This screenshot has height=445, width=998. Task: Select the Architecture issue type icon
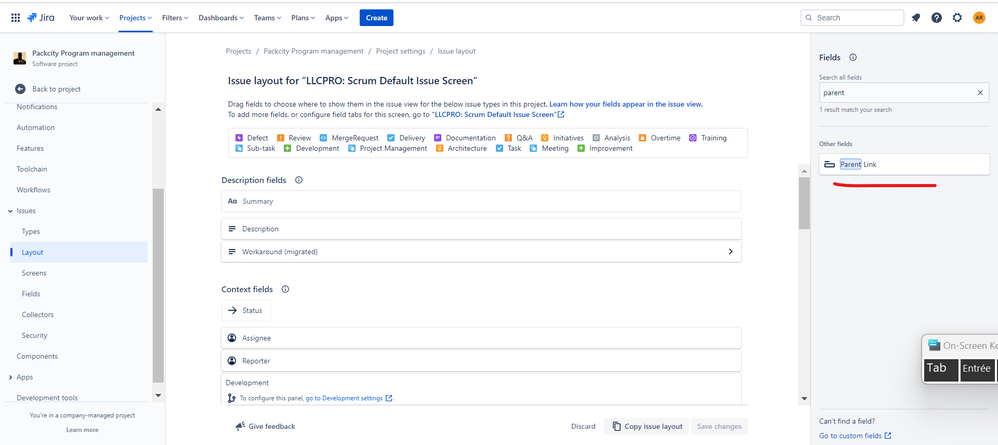click(x=440, y=148)
